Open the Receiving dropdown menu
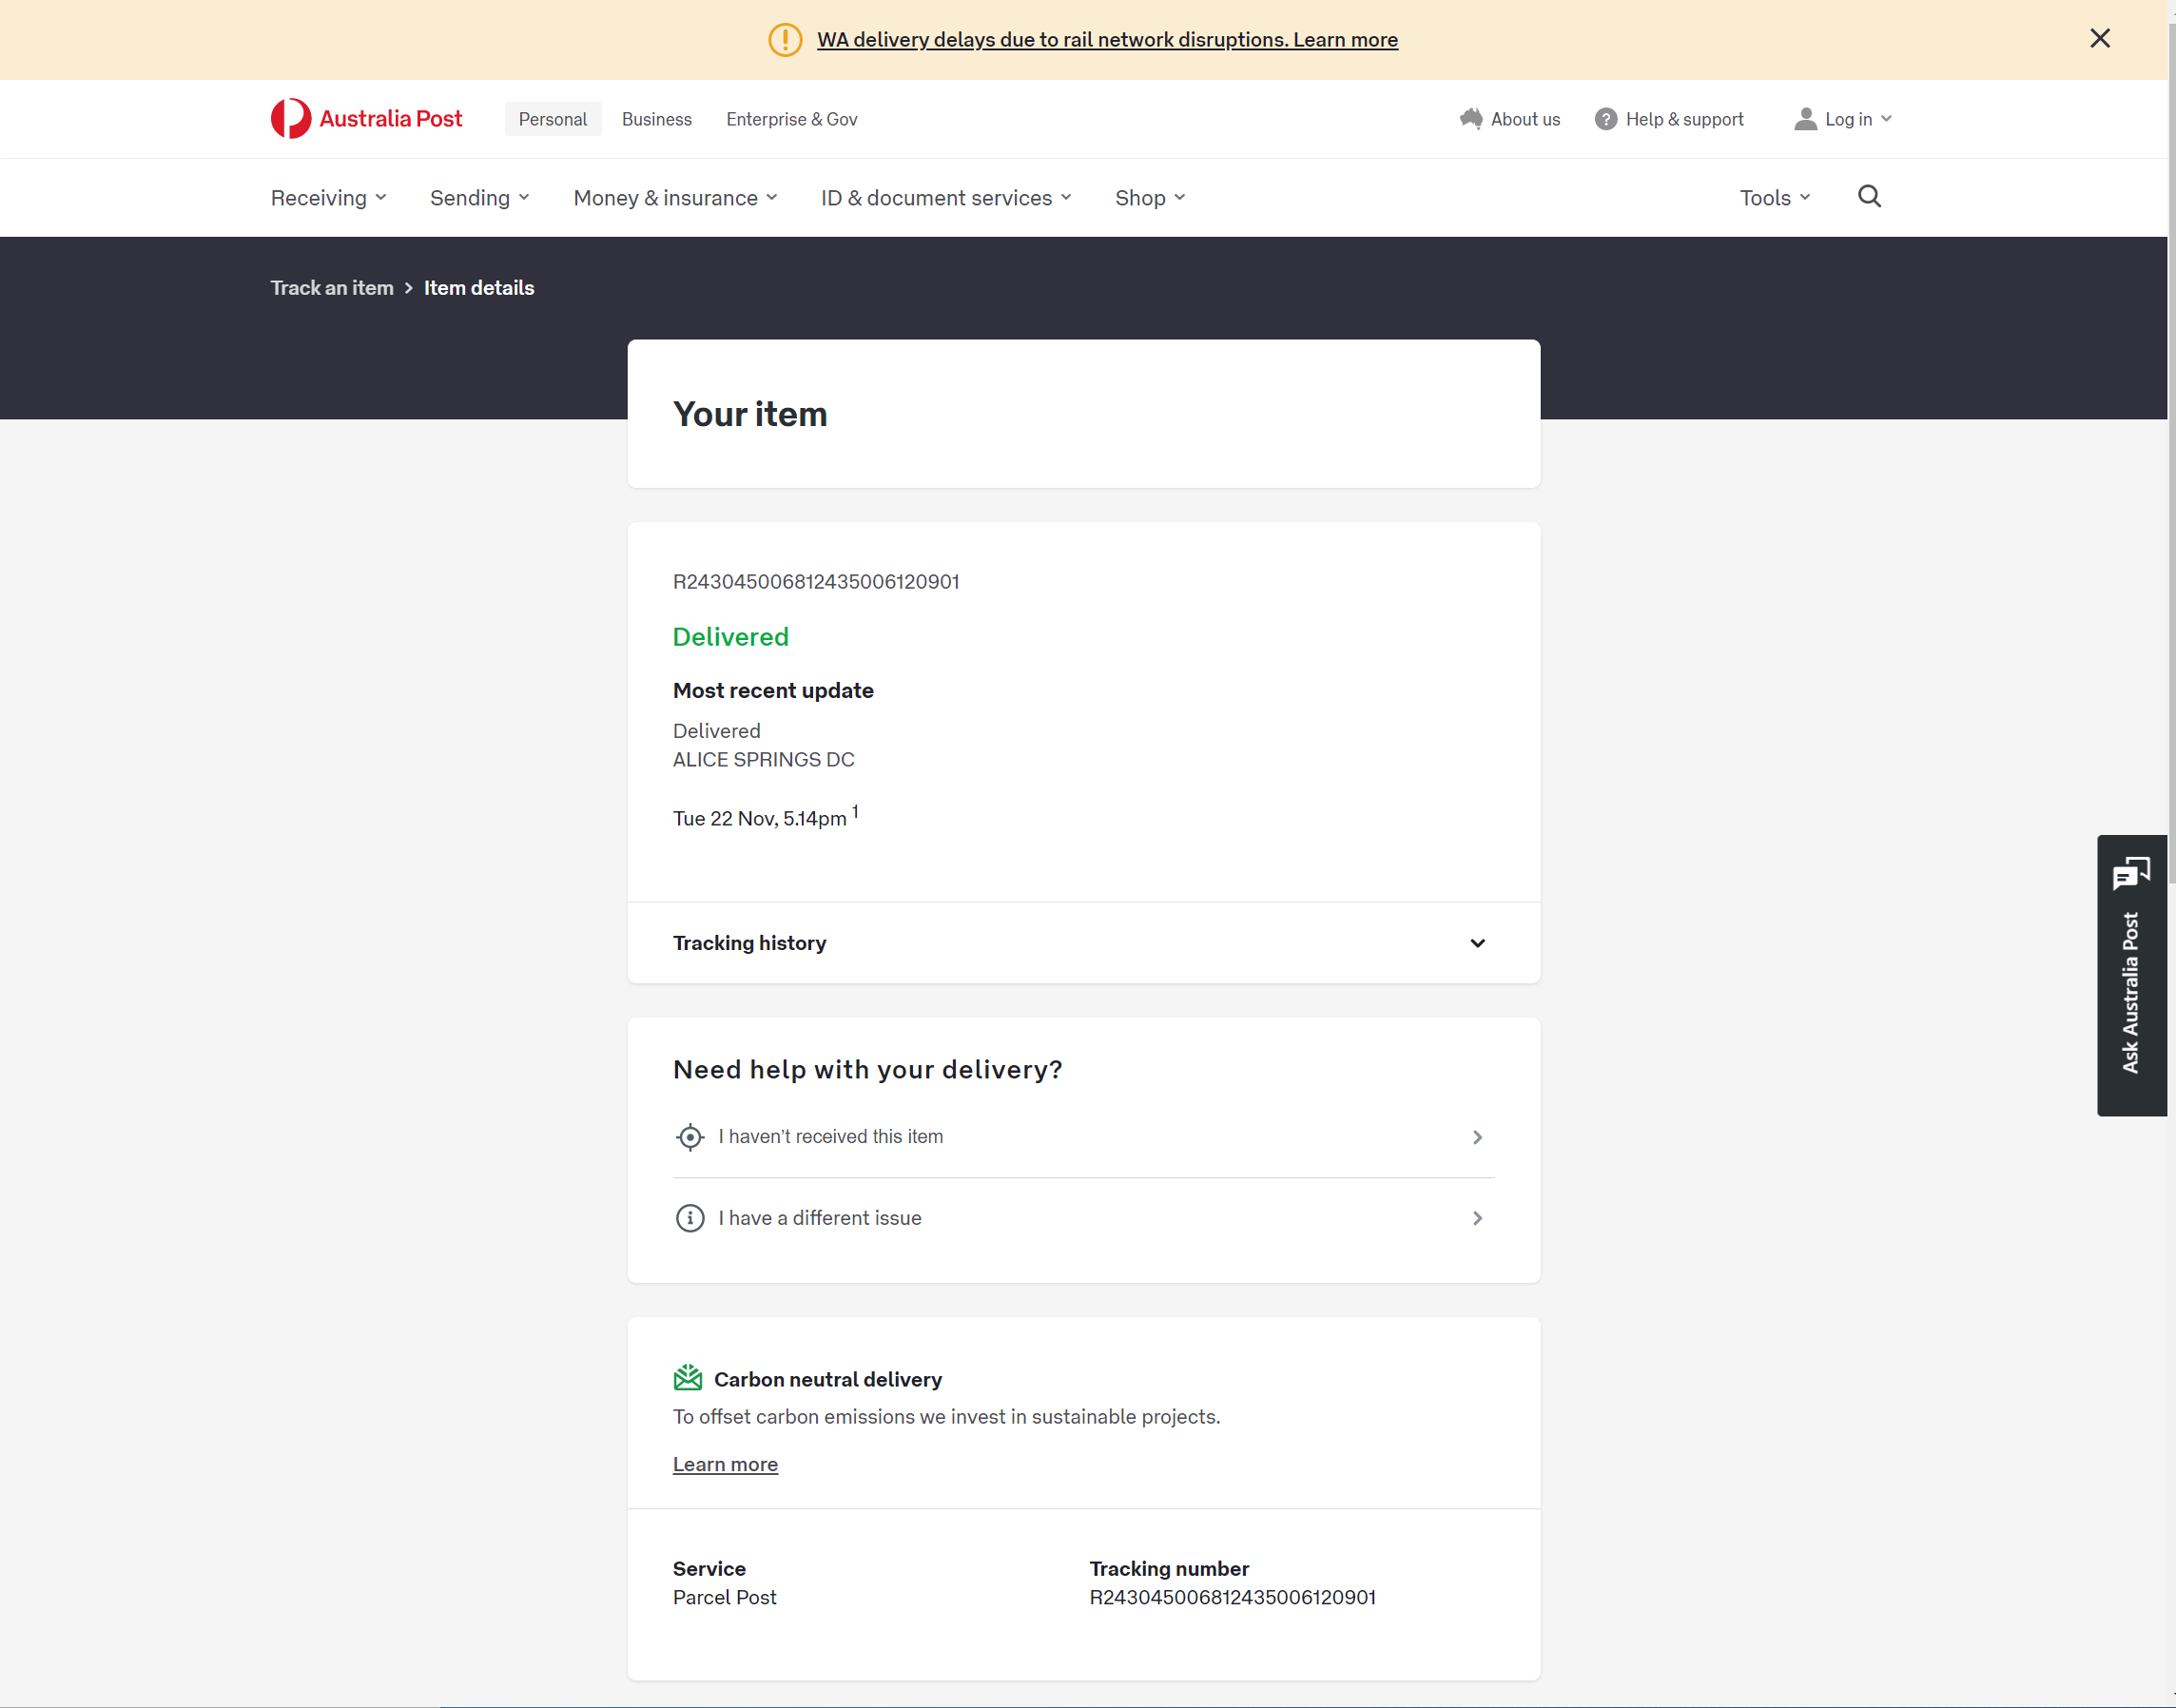 point(328,198)
